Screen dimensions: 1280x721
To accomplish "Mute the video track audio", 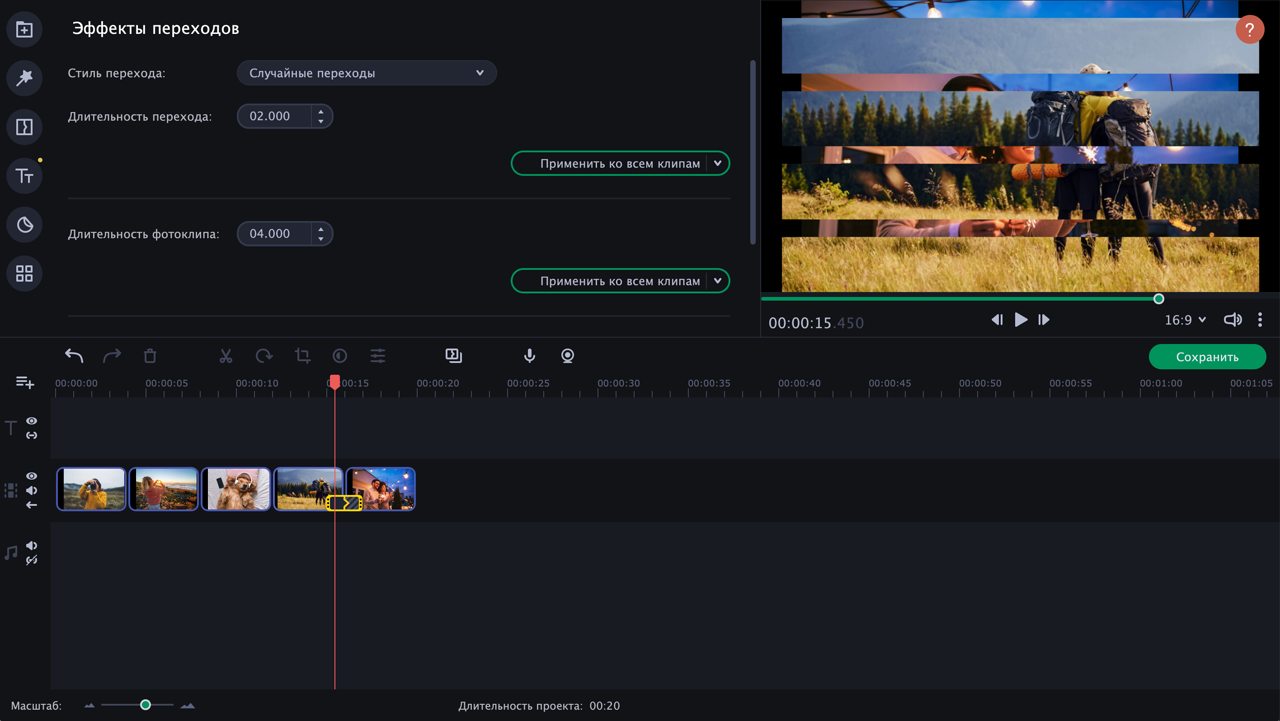I will point(32,490).
